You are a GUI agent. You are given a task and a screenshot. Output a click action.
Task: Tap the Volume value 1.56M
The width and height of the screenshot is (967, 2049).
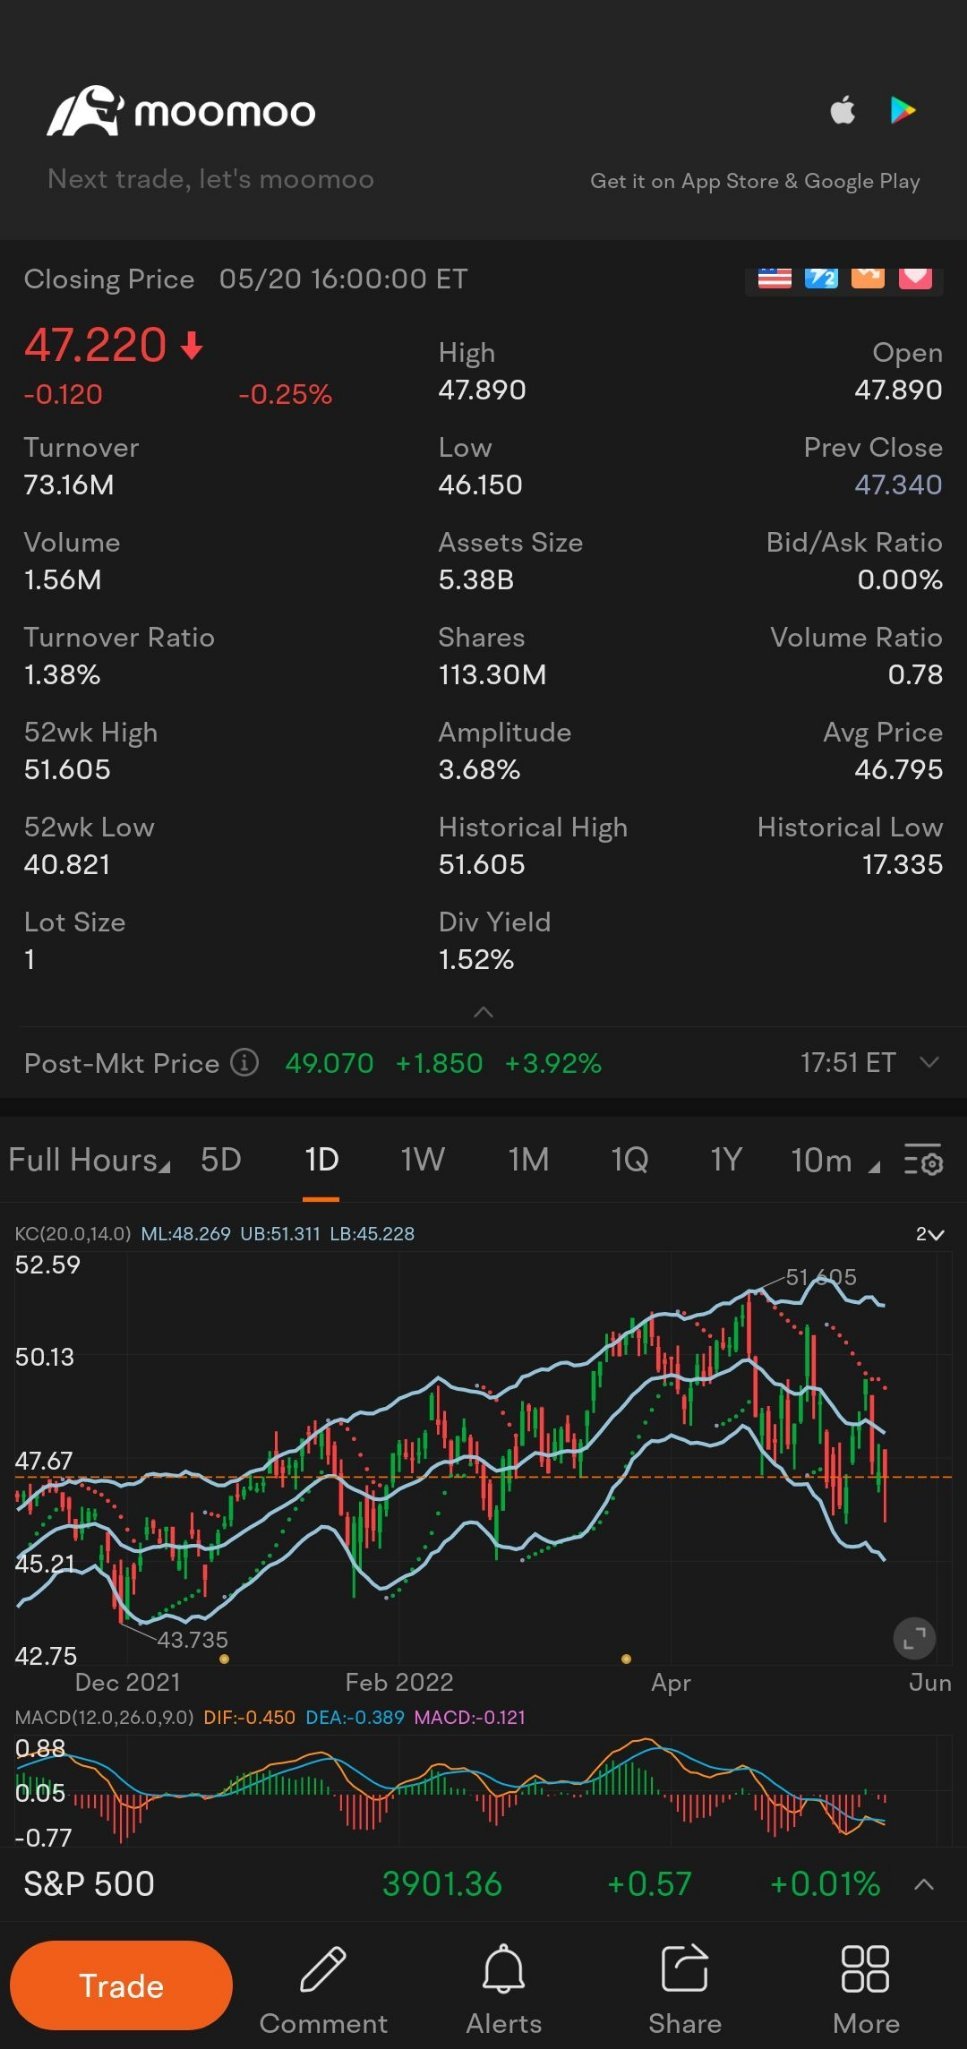pyautogui.click(x=63, y=580)
